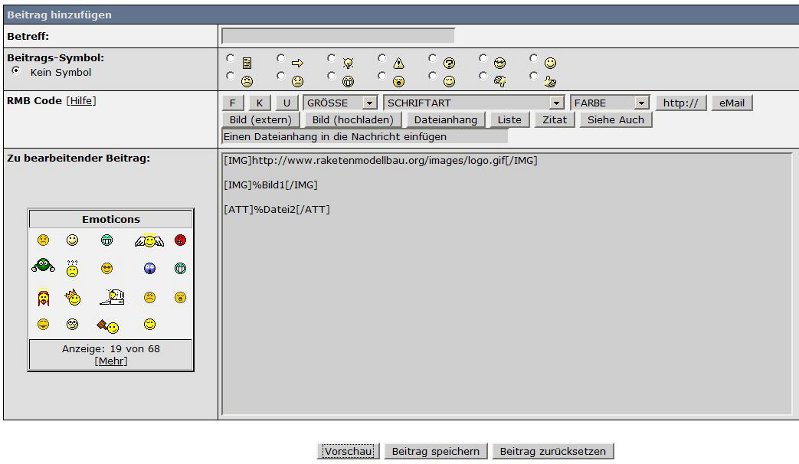Choose the warning triangle post symbol
799x464 pixels.
point(383,60)
